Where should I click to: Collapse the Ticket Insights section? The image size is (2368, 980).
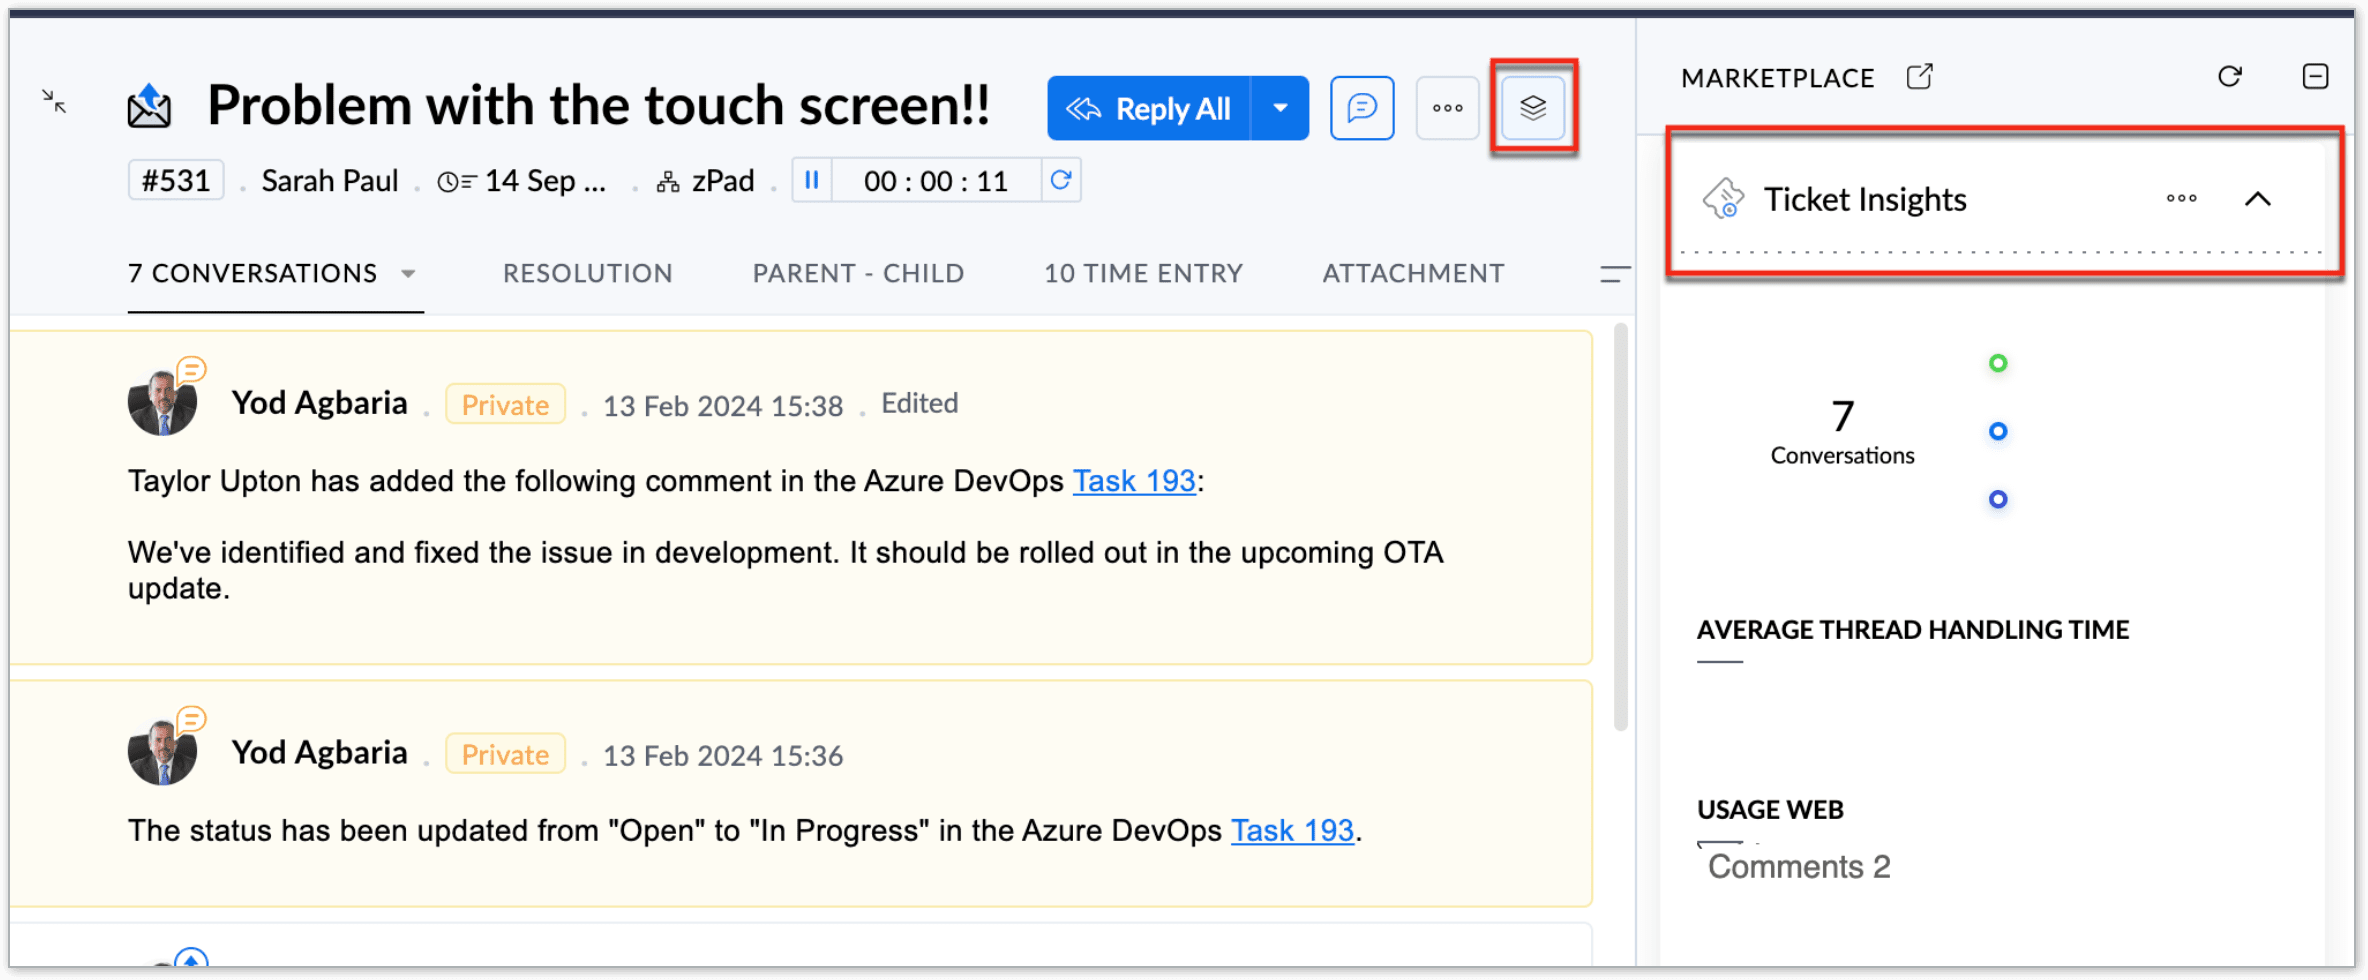coord(2257,199)
